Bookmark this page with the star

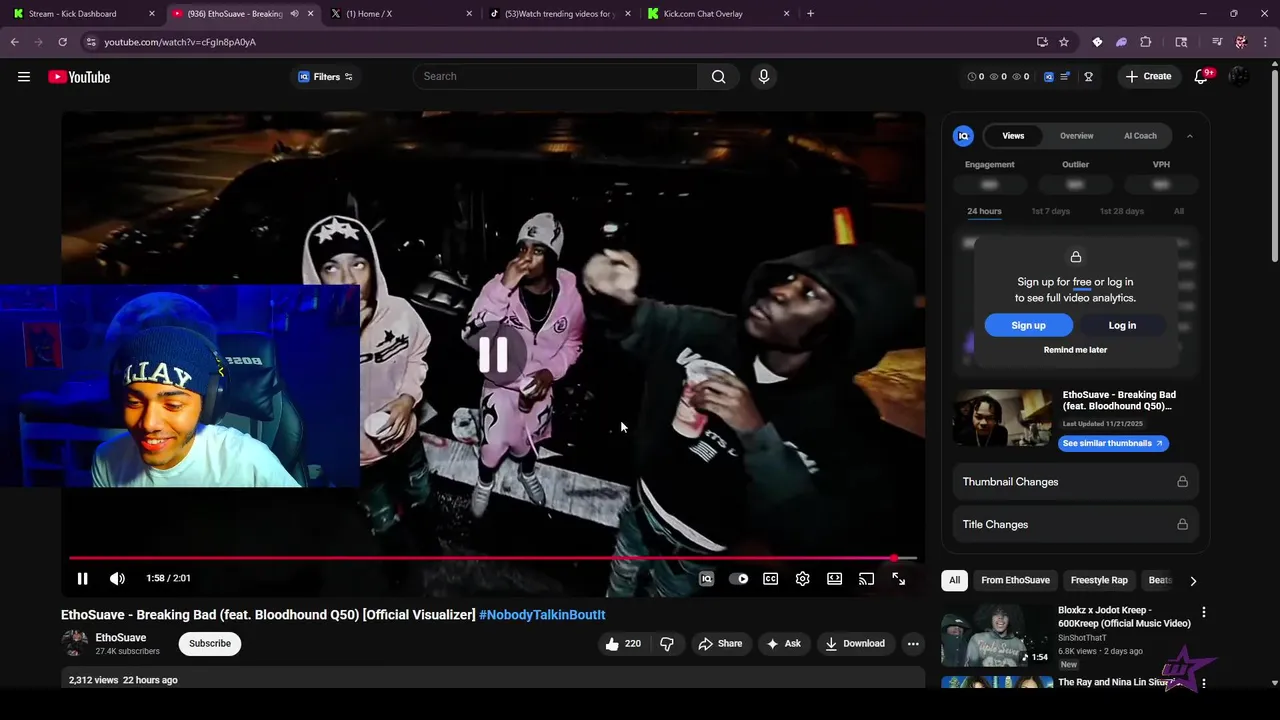1064,42
